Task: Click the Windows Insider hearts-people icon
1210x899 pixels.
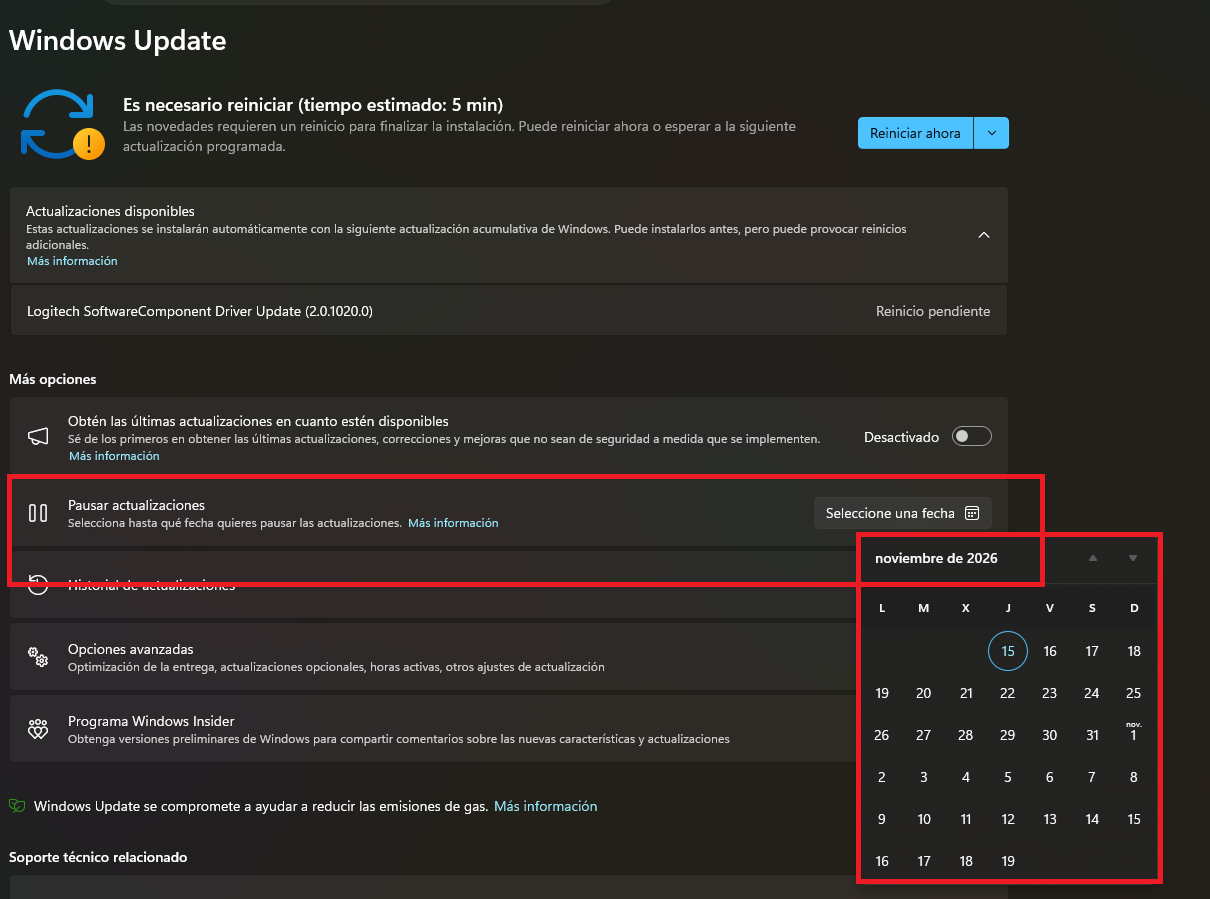Action: [38, 729]
